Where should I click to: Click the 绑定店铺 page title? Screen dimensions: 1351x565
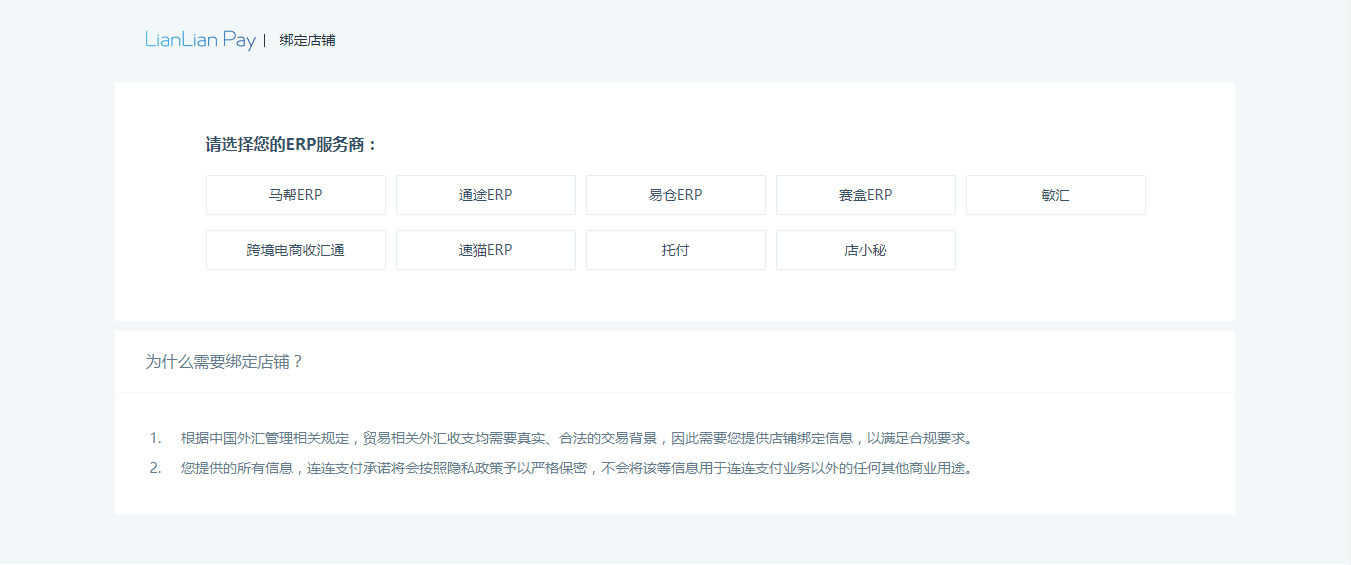point(308,41)
